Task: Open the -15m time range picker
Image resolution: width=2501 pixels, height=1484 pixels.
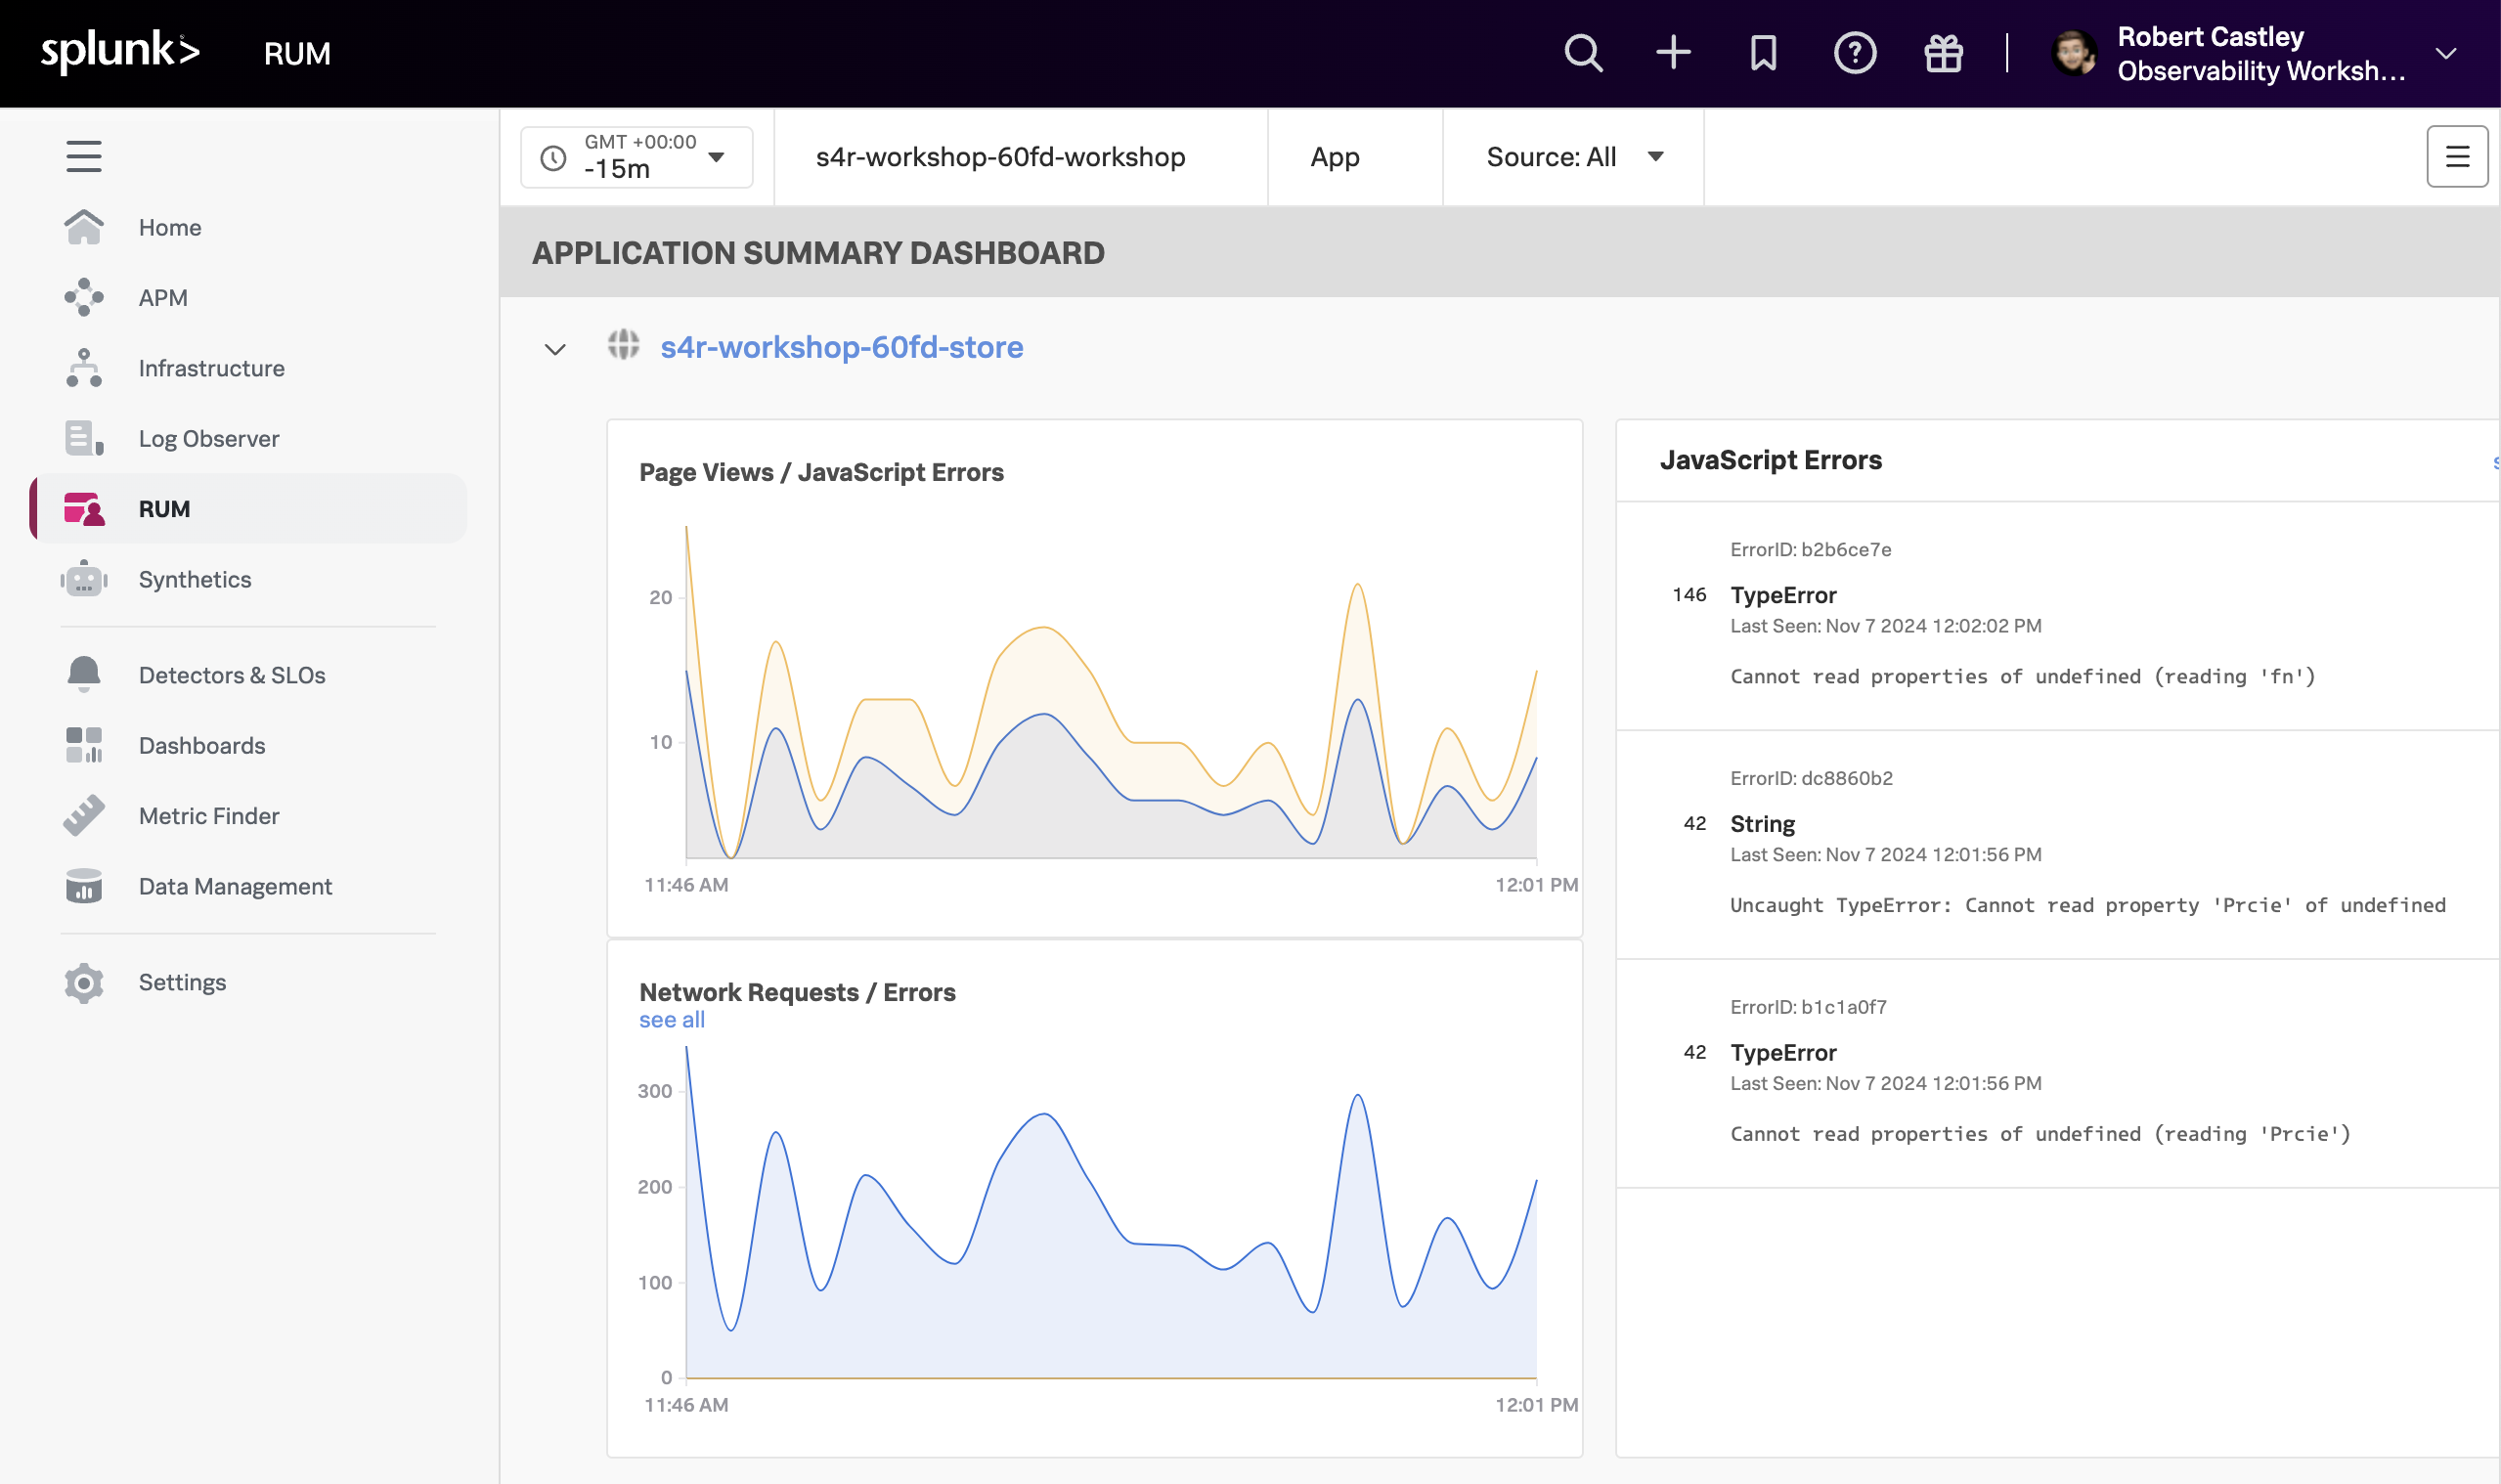Action: 636,157
